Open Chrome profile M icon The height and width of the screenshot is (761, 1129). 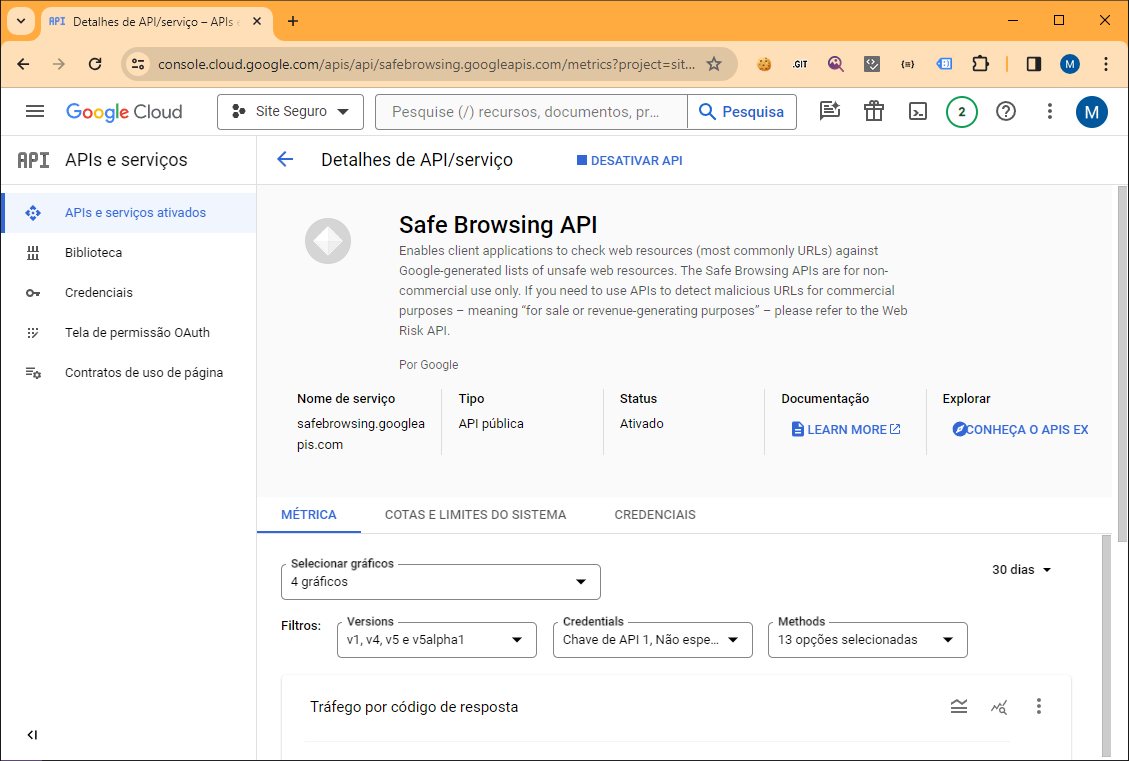point(1070,64)
